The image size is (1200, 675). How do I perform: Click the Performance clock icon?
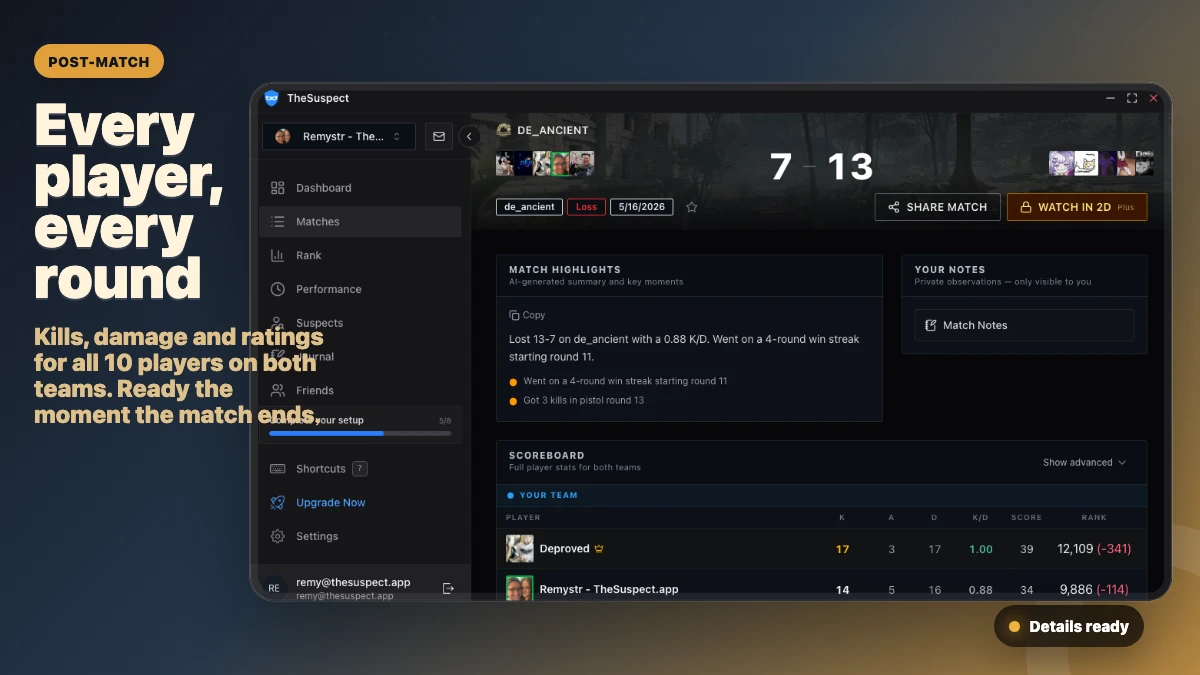[x=278, y=289]
